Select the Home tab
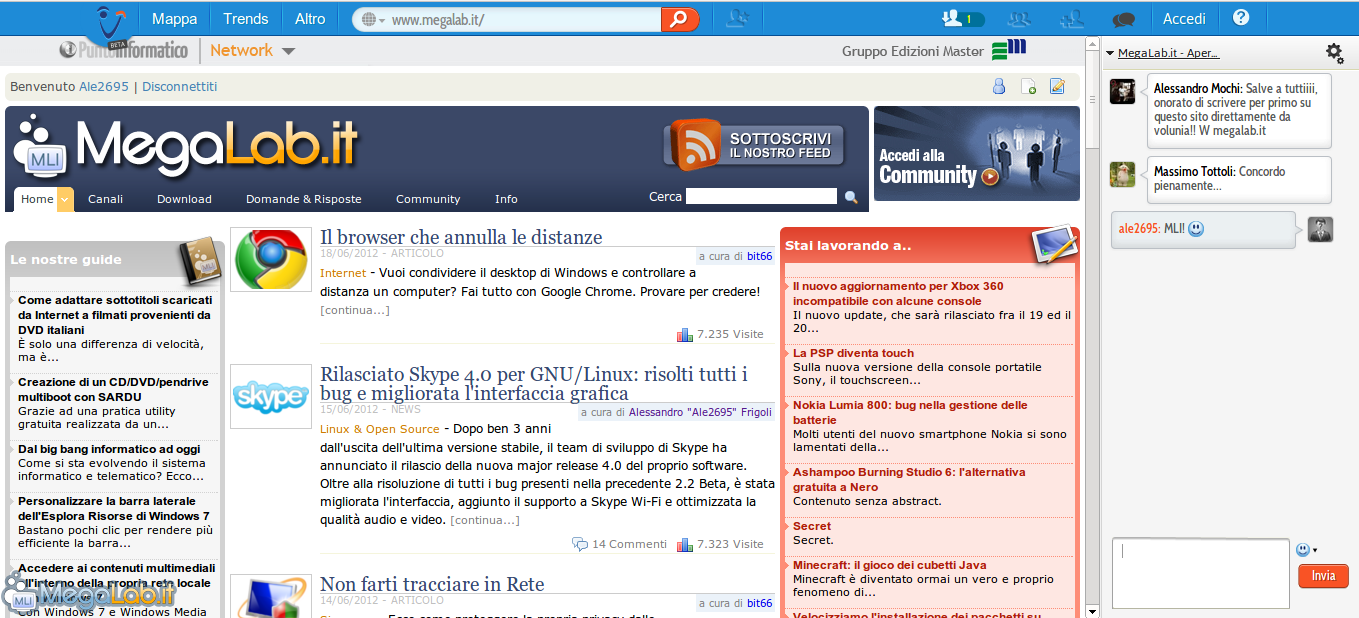The image size is (1359, 618). (37, 199)
